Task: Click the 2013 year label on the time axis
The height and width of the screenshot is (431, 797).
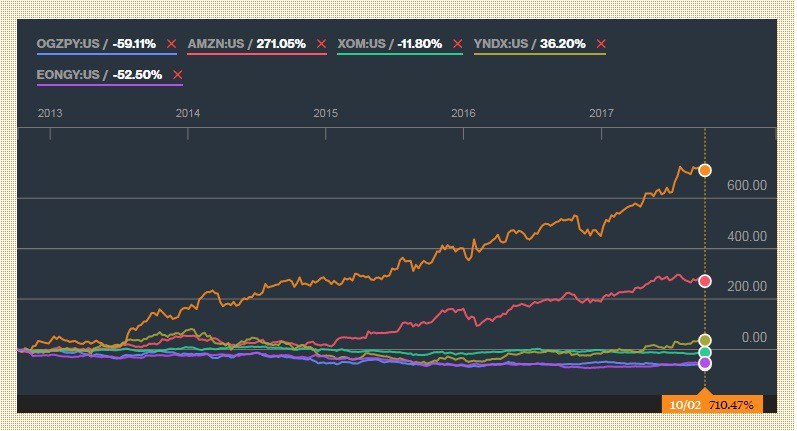Action: 50,113
